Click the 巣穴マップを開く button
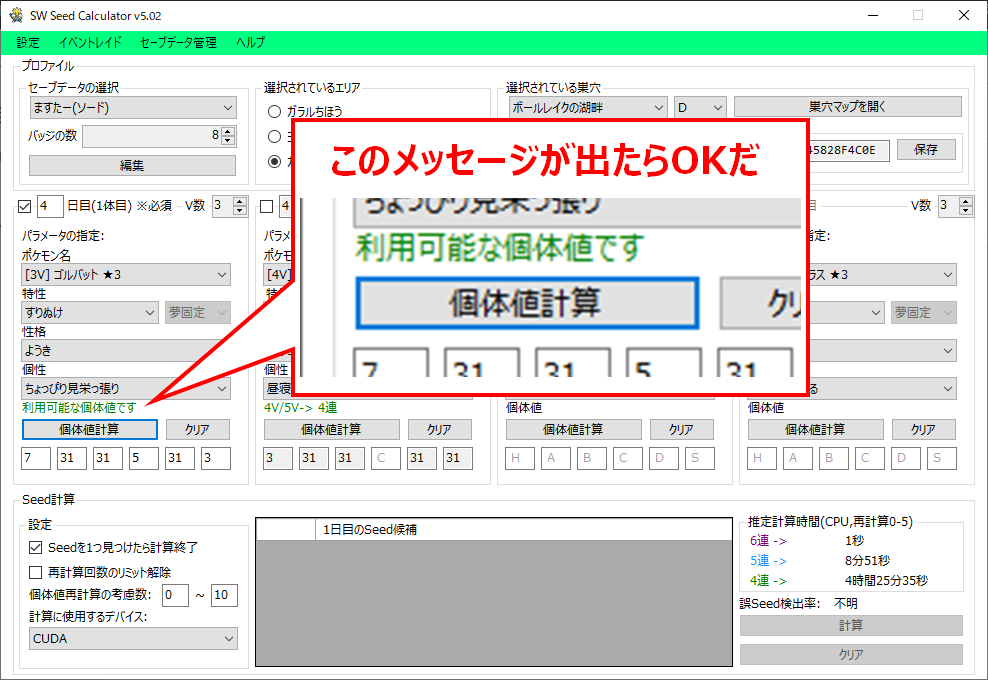This screenshot has height=680, width=988. click(847, 107)
